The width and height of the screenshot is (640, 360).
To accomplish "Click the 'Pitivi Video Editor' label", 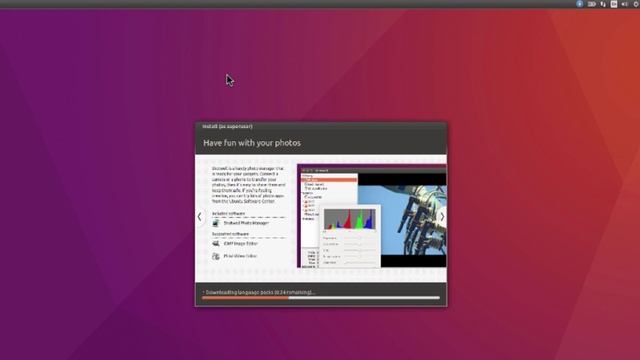I will click(240, 256).
